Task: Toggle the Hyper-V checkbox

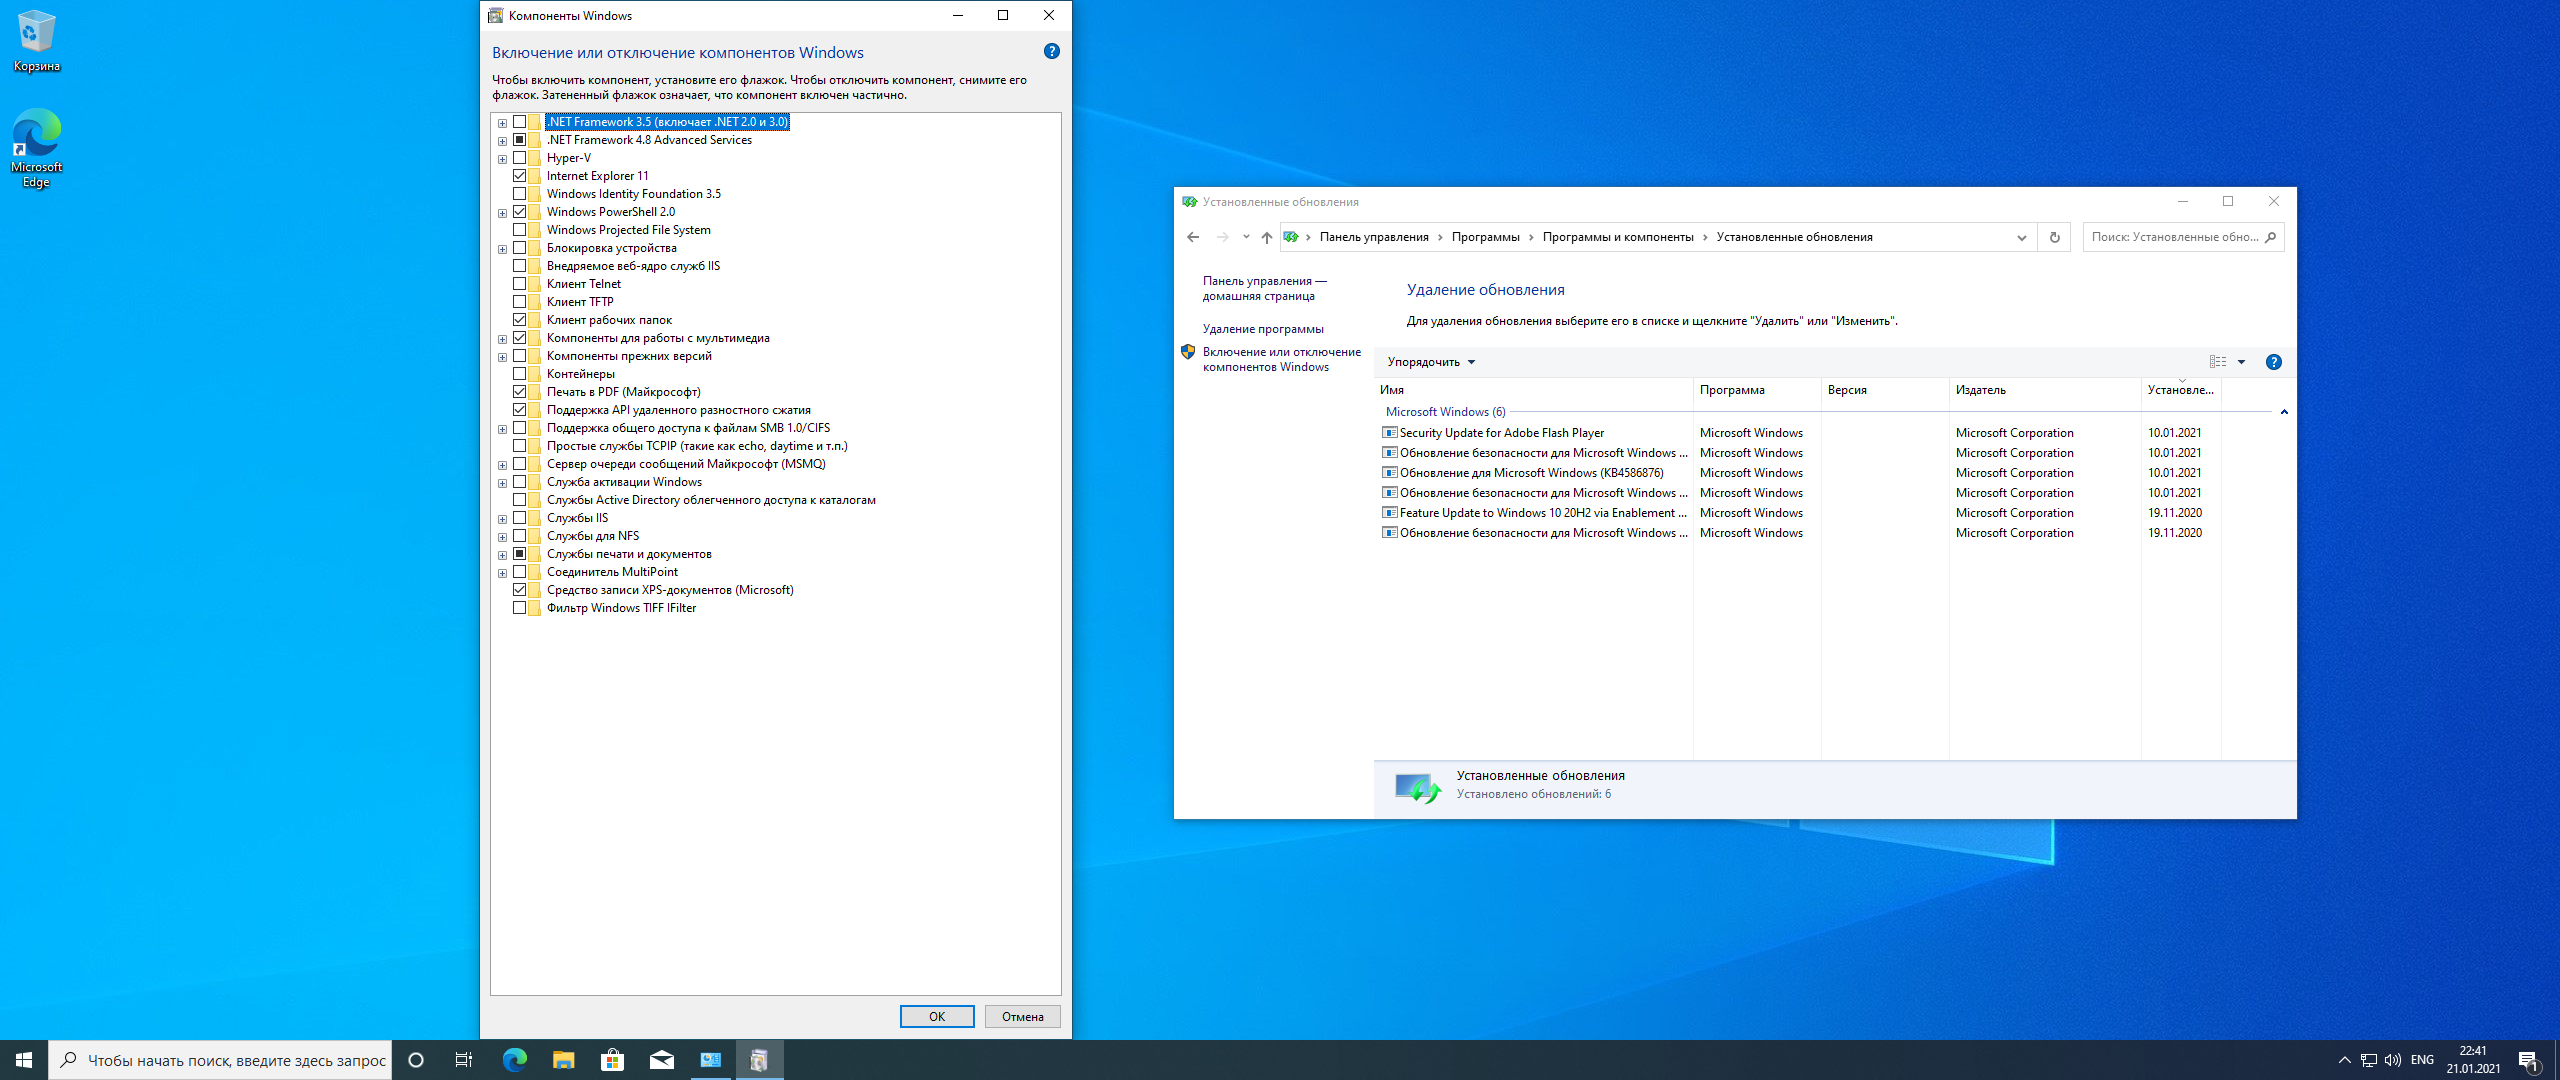Action: [519, 158]
